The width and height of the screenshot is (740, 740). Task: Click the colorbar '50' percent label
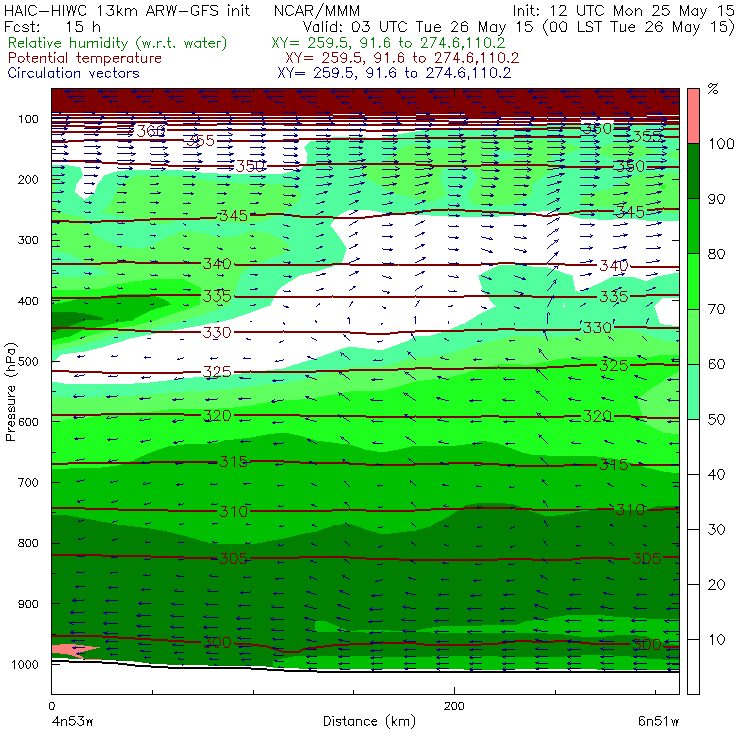tap(716, 420)
